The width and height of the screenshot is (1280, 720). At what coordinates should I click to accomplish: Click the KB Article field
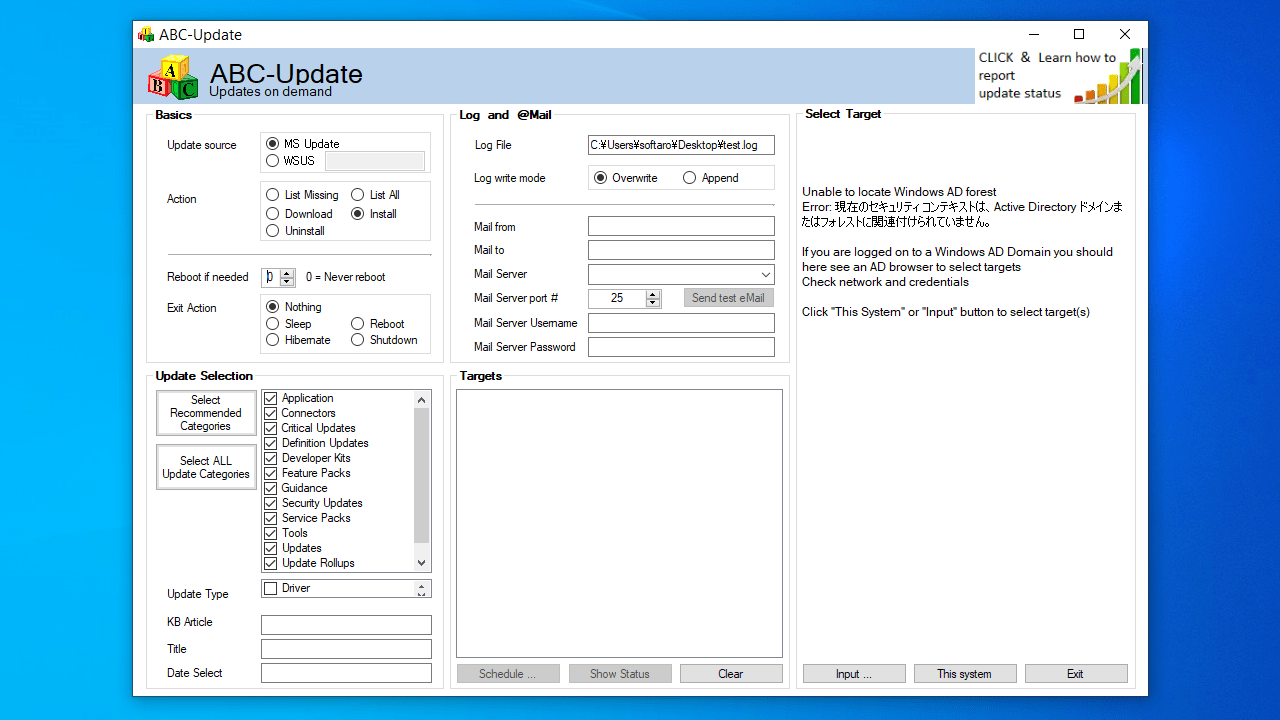(x=346, y=625)
